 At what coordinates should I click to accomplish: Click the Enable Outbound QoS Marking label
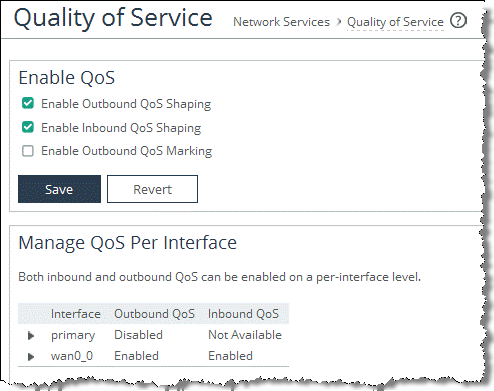tap(127, 151)
